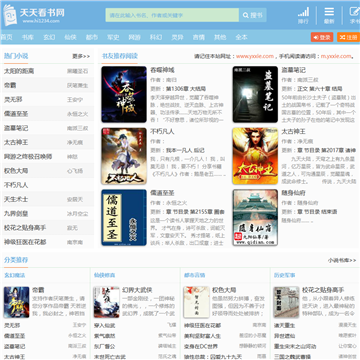The width and height of the screenshot is (360, 360).
Task: Click the 注册 register button
Action: coord(348,37)
